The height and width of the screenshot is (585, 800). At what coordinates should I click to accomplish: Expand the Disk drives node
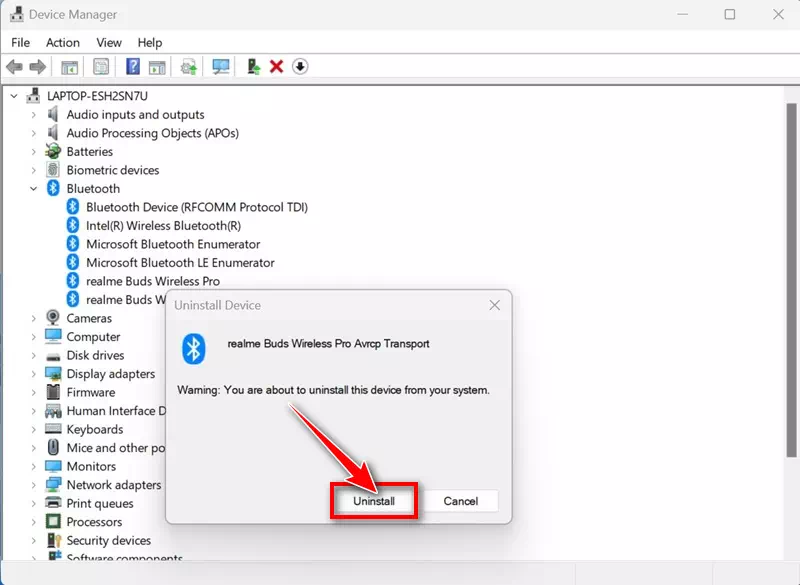[34, 355]
